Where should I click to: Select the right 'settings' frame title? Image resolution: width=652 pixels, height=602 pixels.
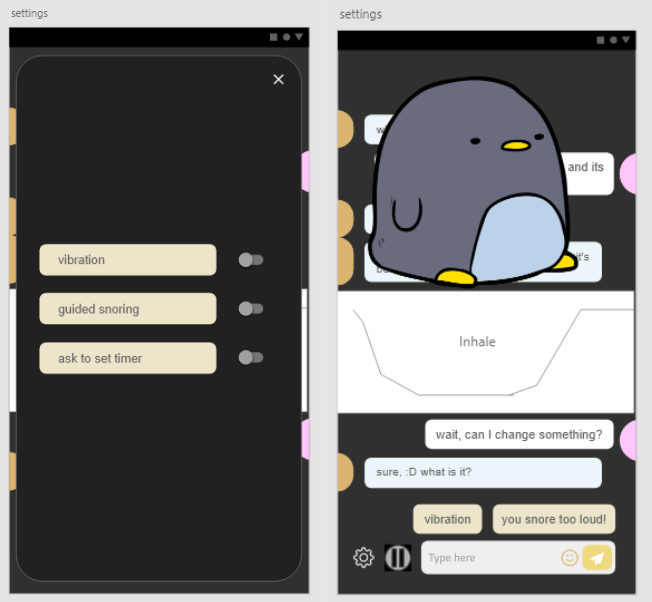(x=361, y=15)
